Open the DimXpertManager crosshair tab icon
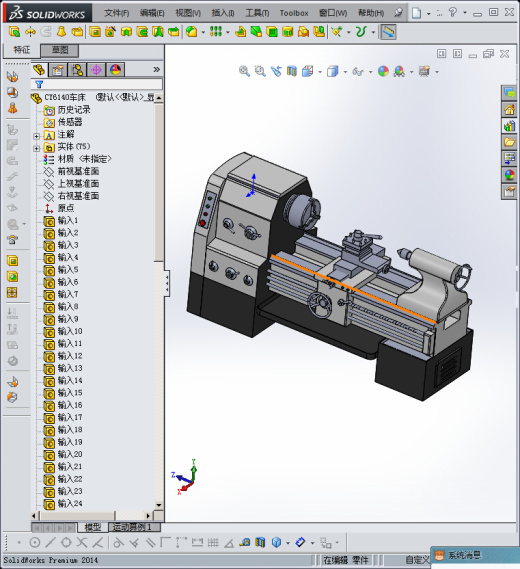This screenshot has width=520, height=569. pos(96,69)
